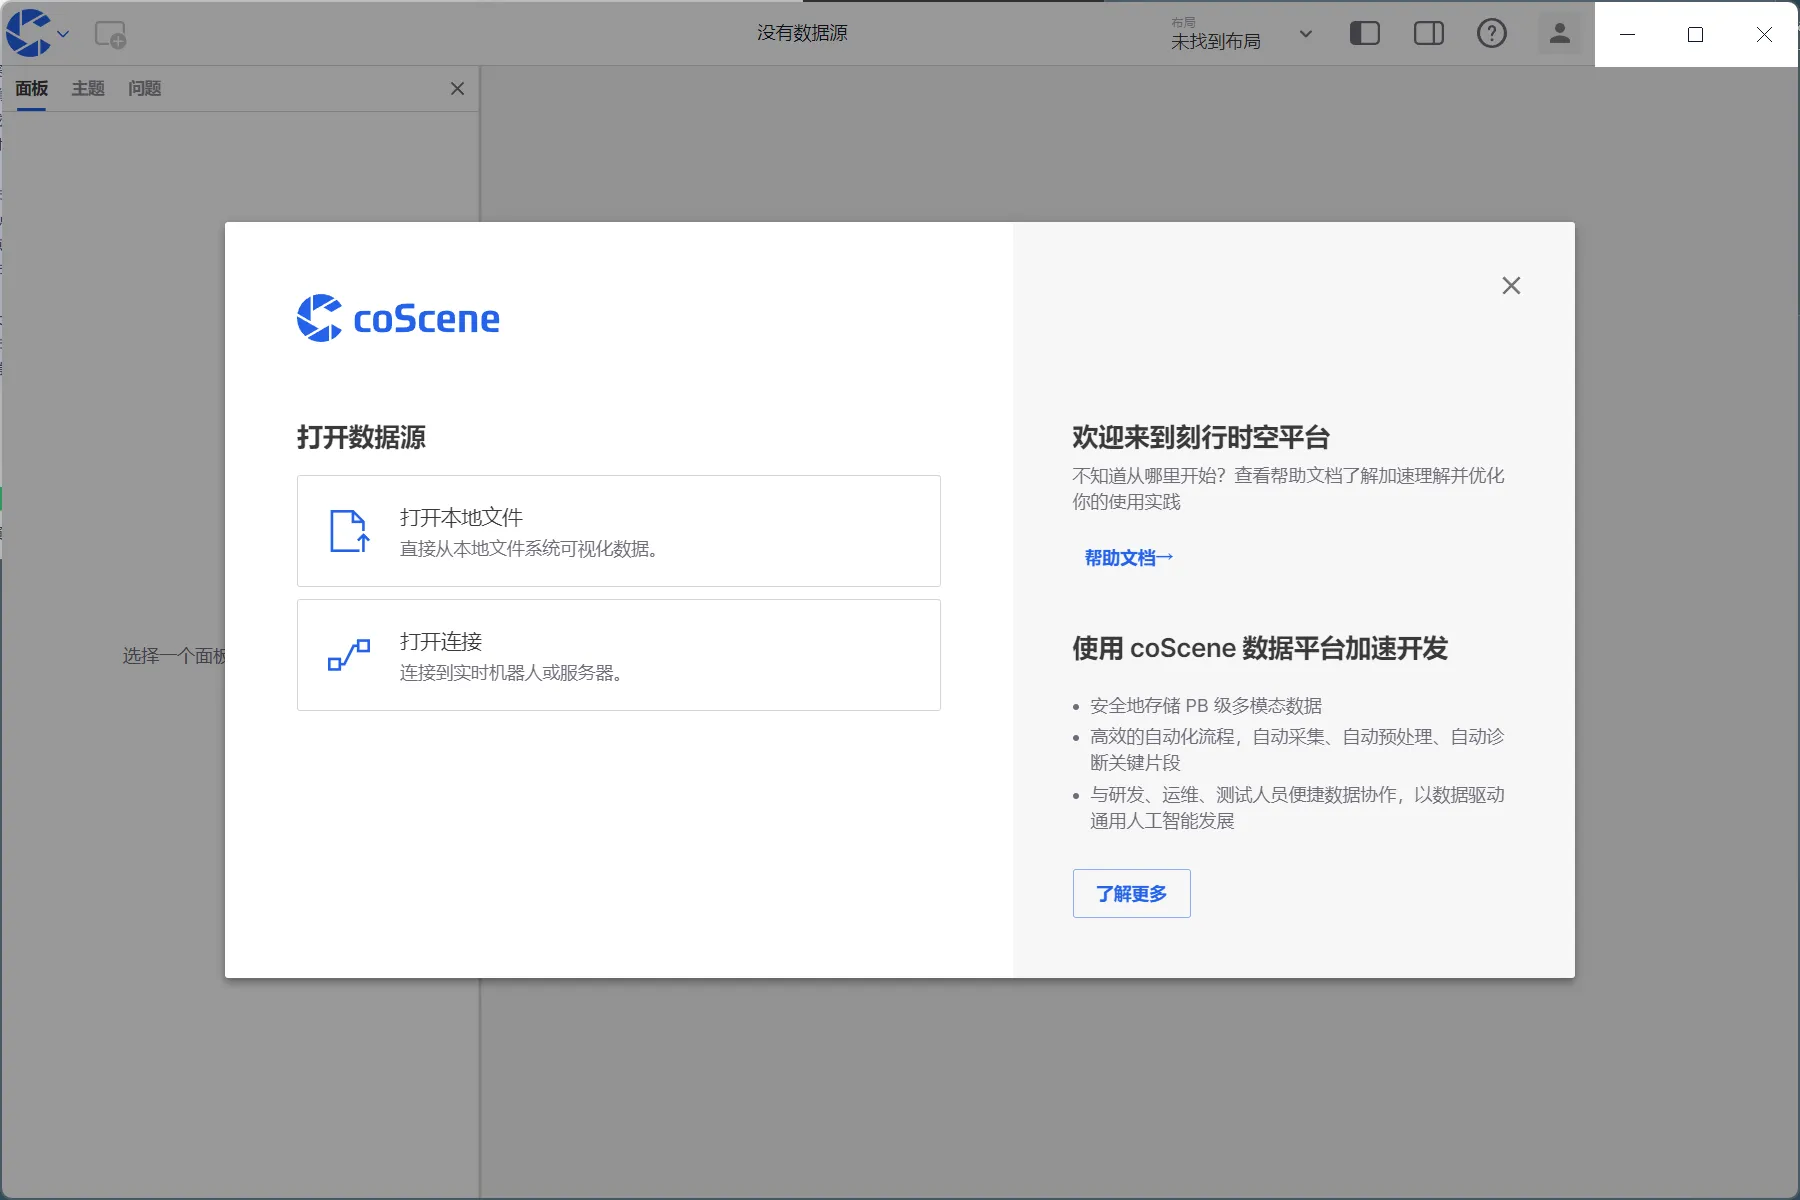Click the 欢迎来到刻行时空平台 heading
Screen dimensions: 1800x1200
tap(1200, 438)
